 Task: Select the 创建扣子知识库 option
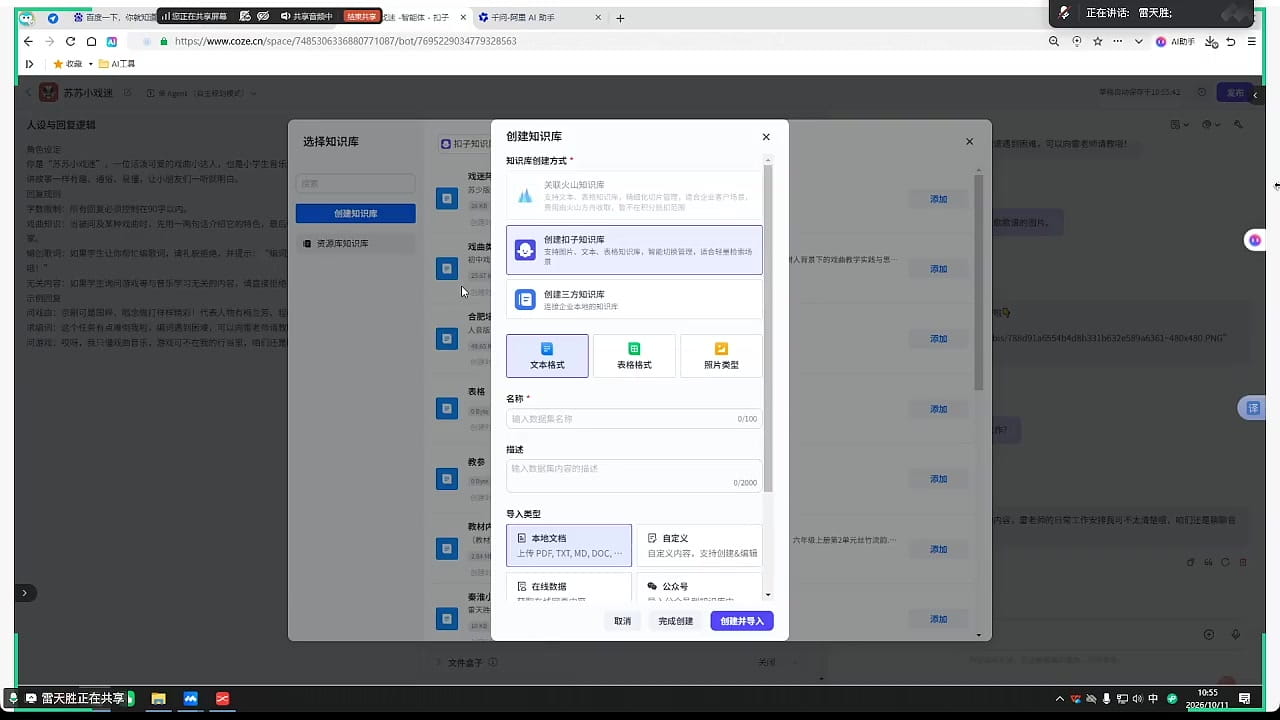(x=634, y=250)
